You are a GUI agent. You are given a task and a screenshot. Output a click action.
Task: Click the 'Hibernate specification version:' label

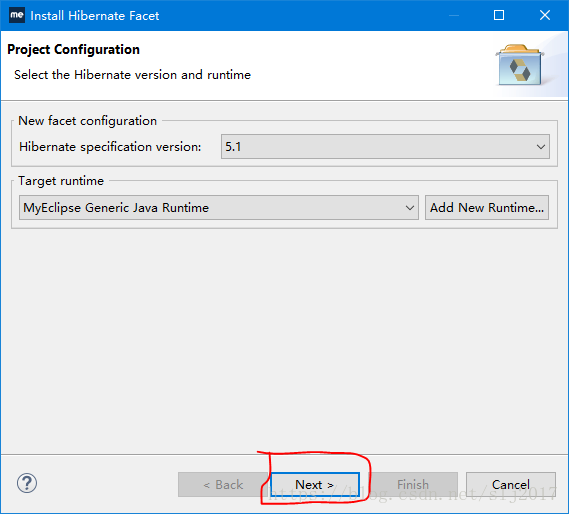[x=110, y=147]
